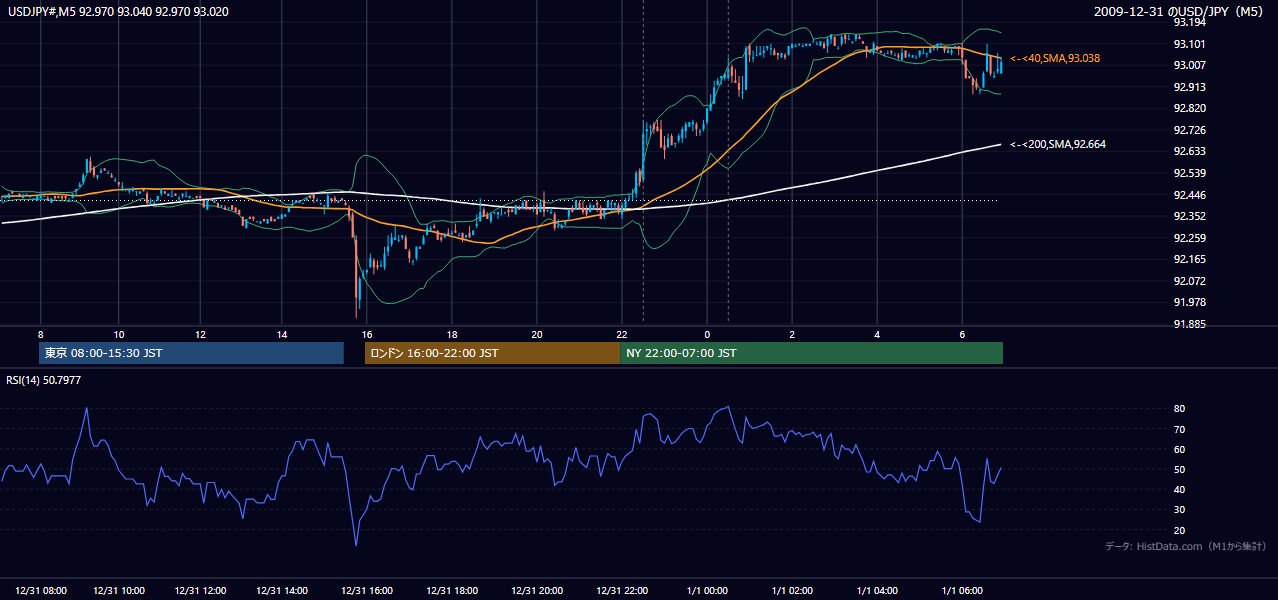Screen dimensions: 1278x600
Task: Click RSI scale value 30
Action: [1179, 510]
